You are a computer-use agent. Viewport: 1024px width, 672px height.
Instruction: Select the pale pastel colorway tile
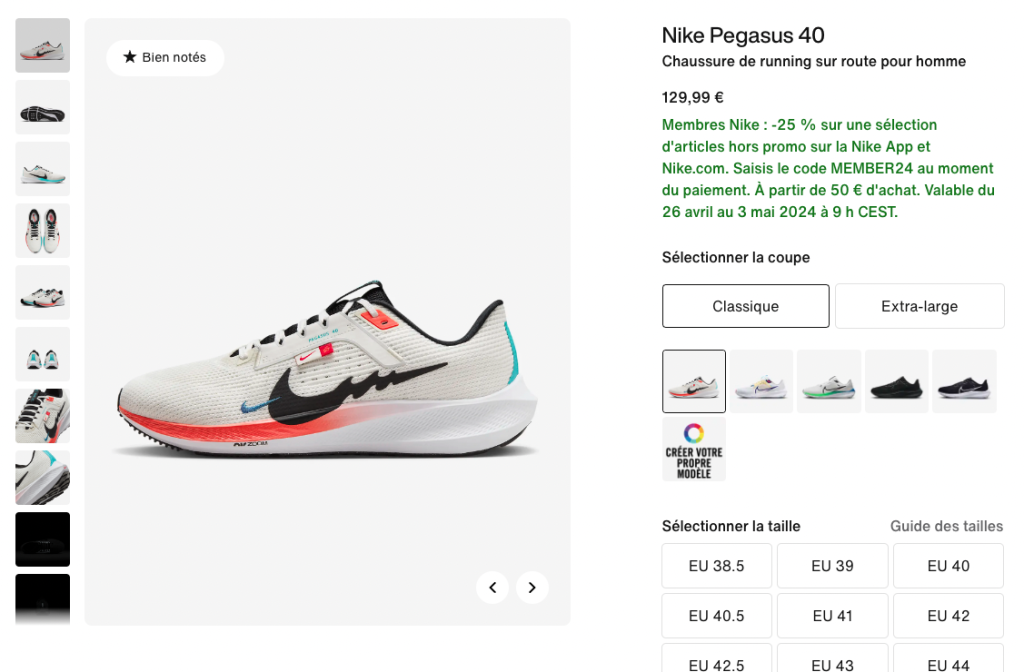[761, 381]
